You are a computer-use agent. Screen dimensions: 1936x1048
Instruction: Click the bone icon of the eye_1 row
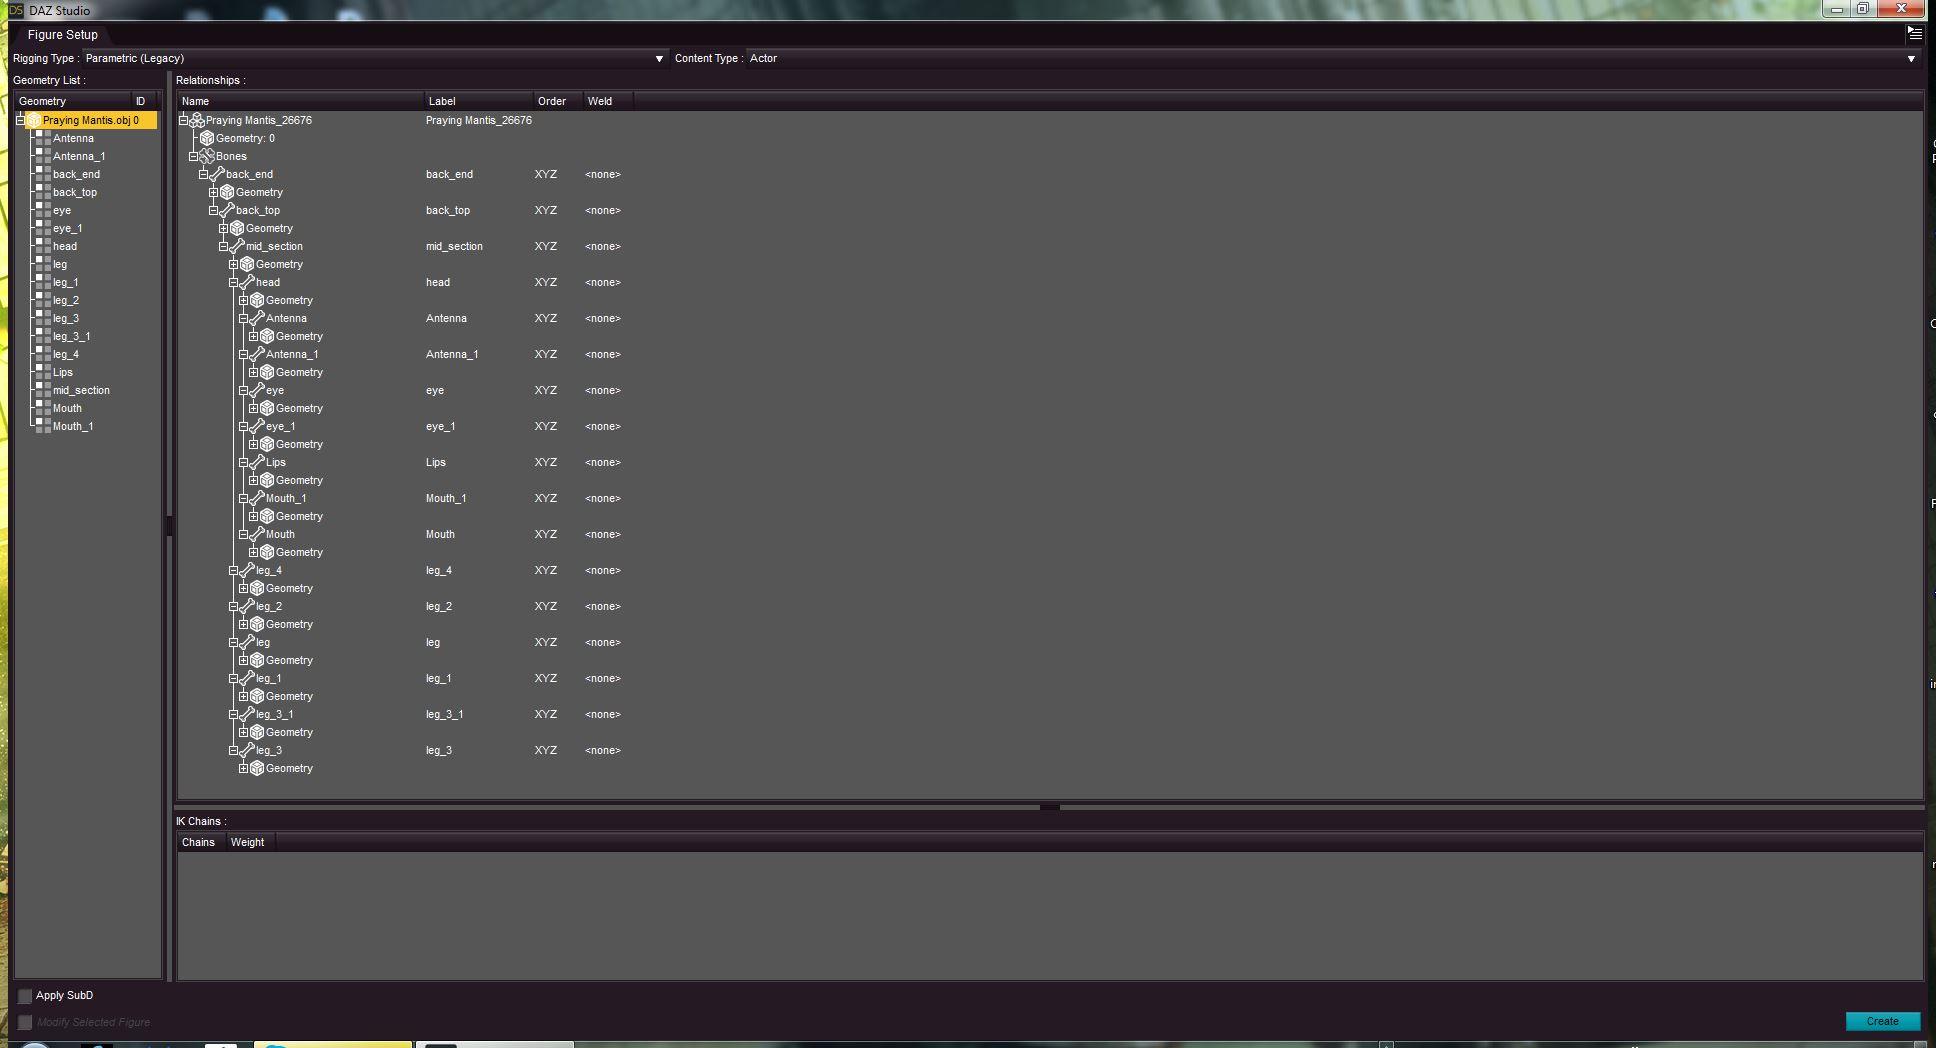click(257, 426)
